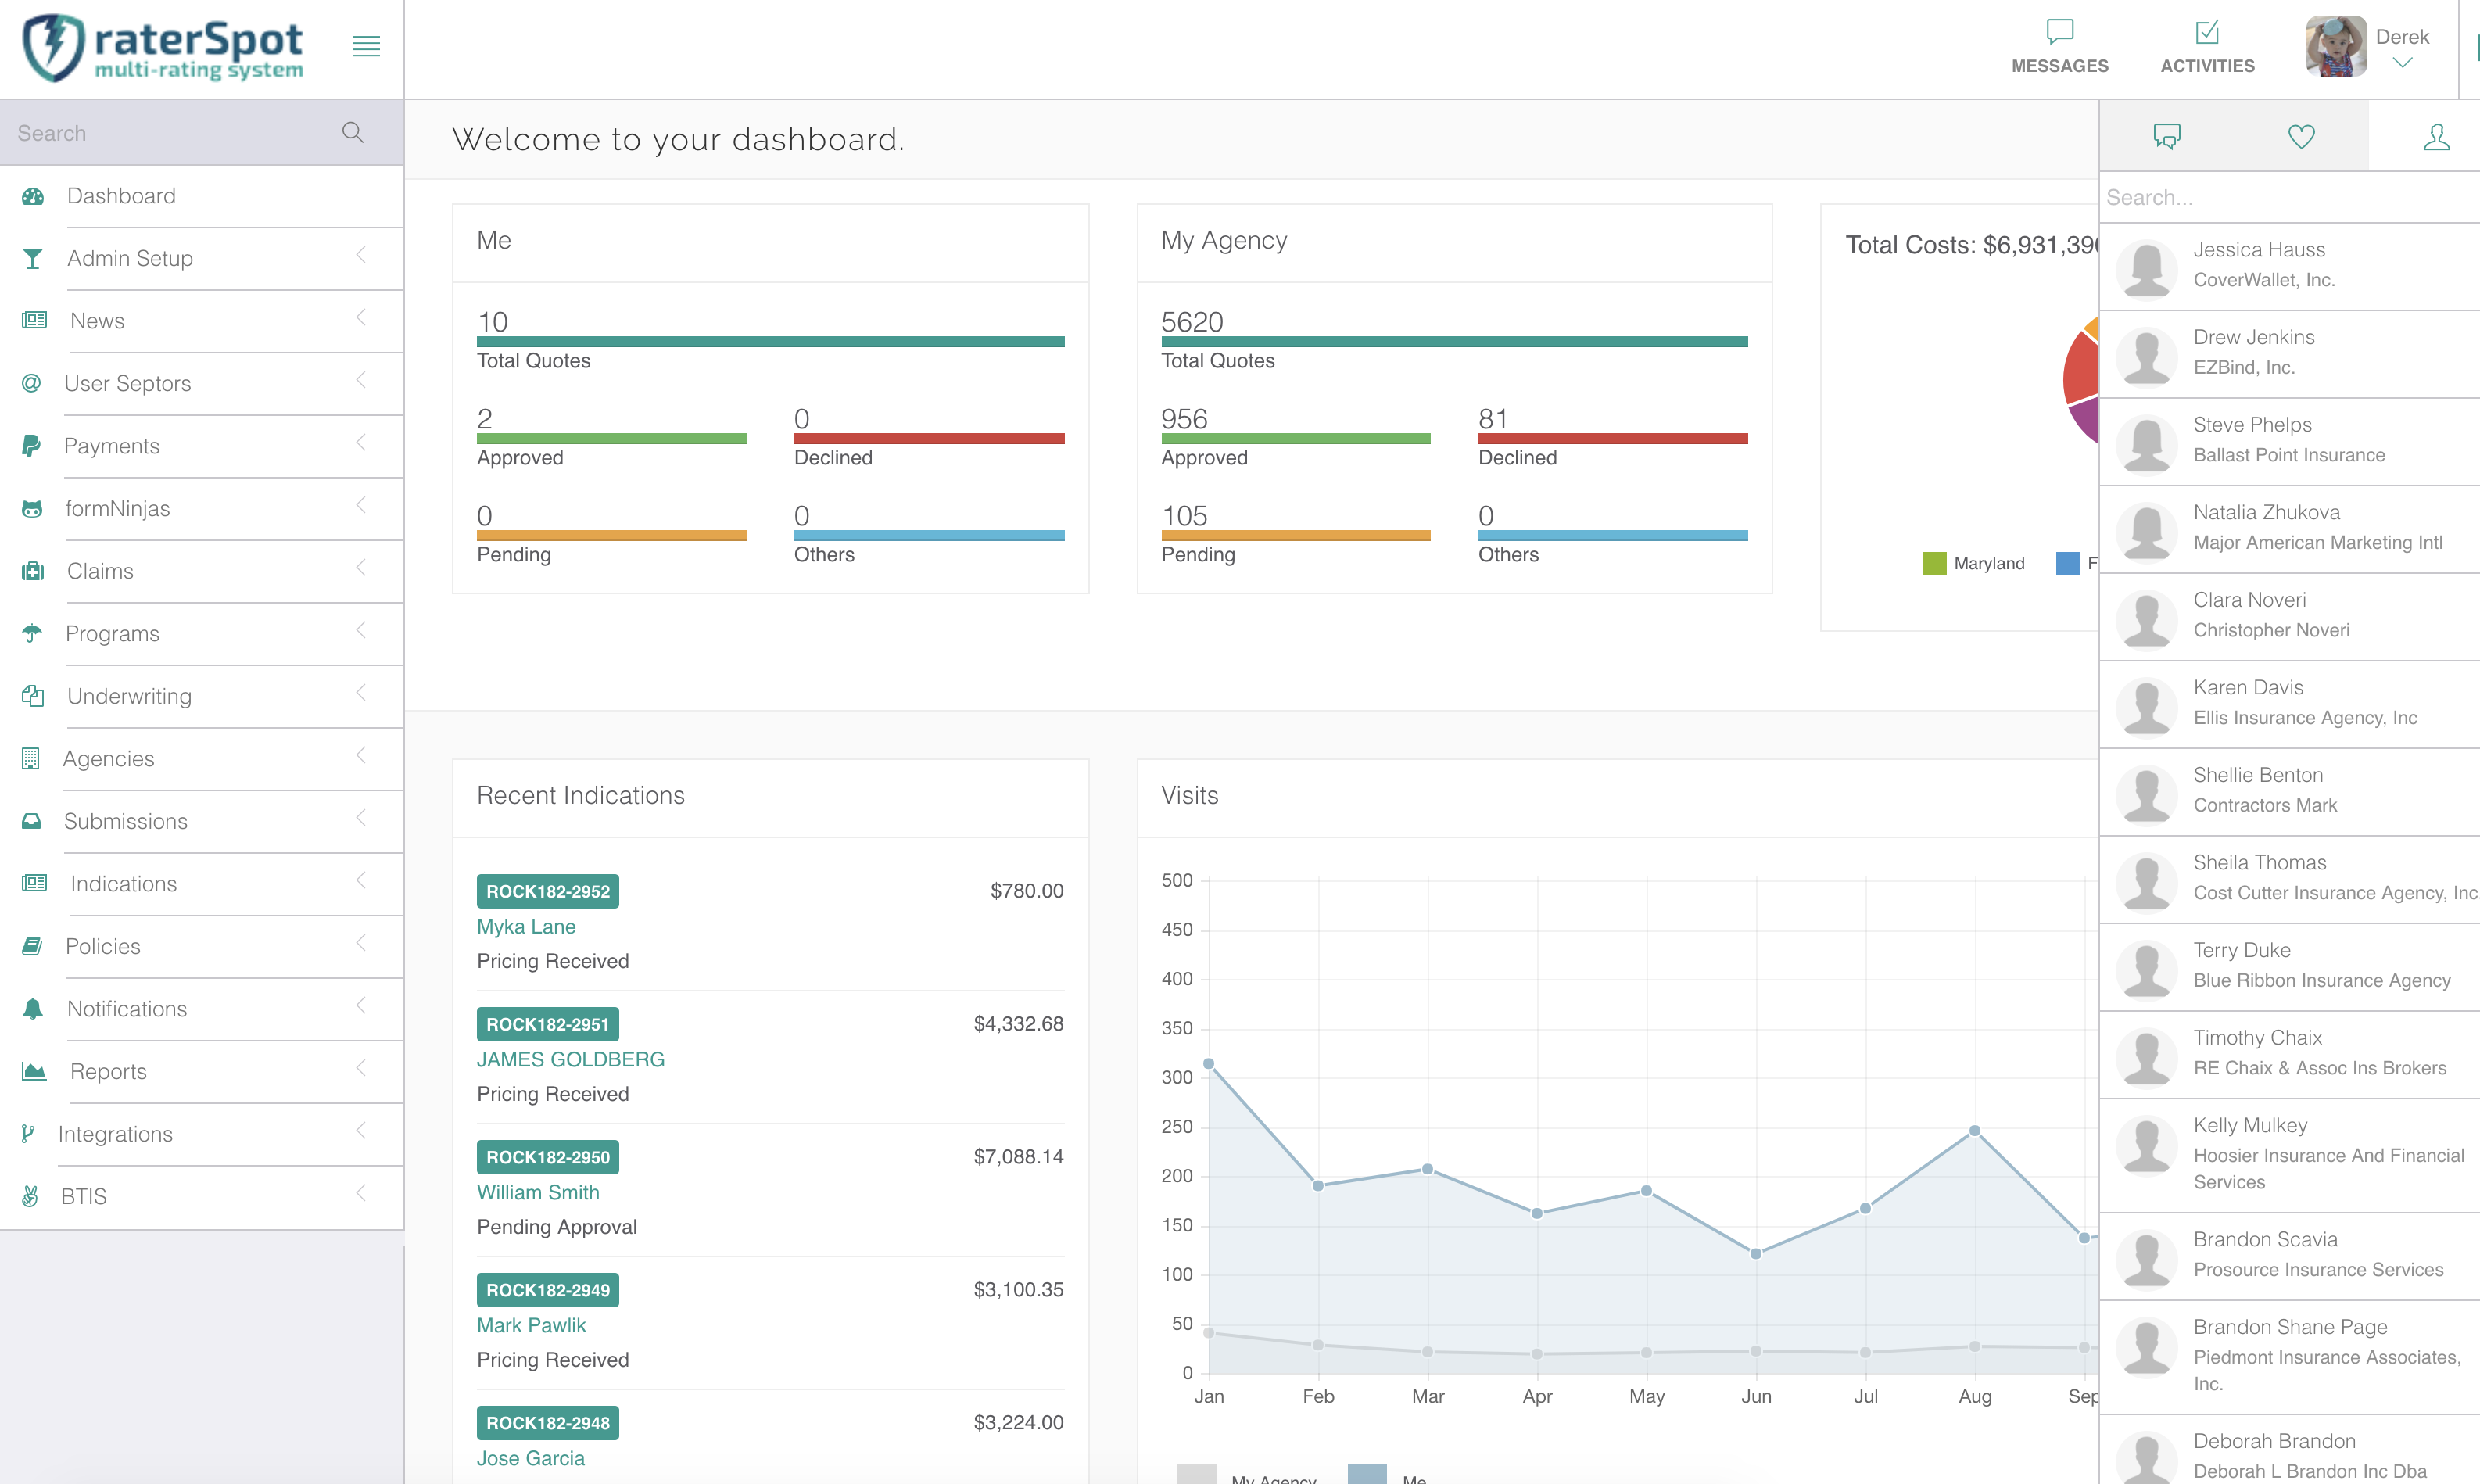Click the Programs umbrella icon
2480x1484 pixels.
(32, 633)
